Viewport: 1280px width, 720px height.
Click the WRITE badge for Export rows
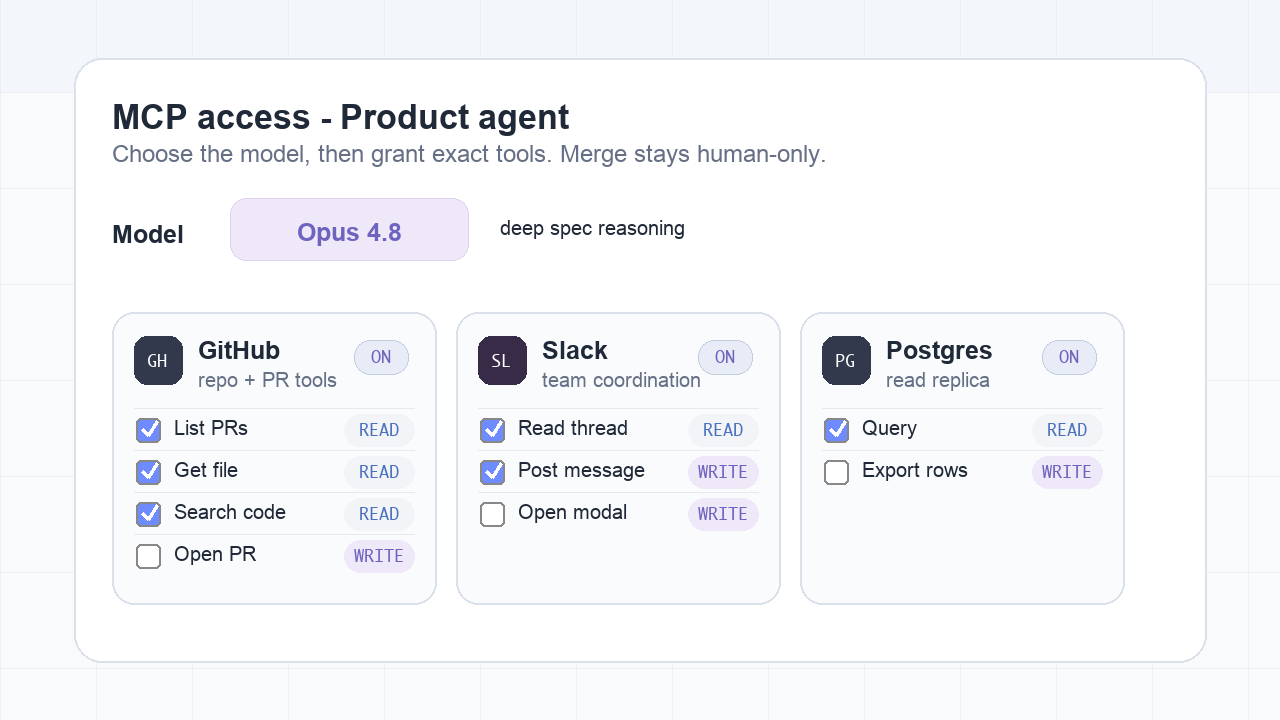[1067, 472]
